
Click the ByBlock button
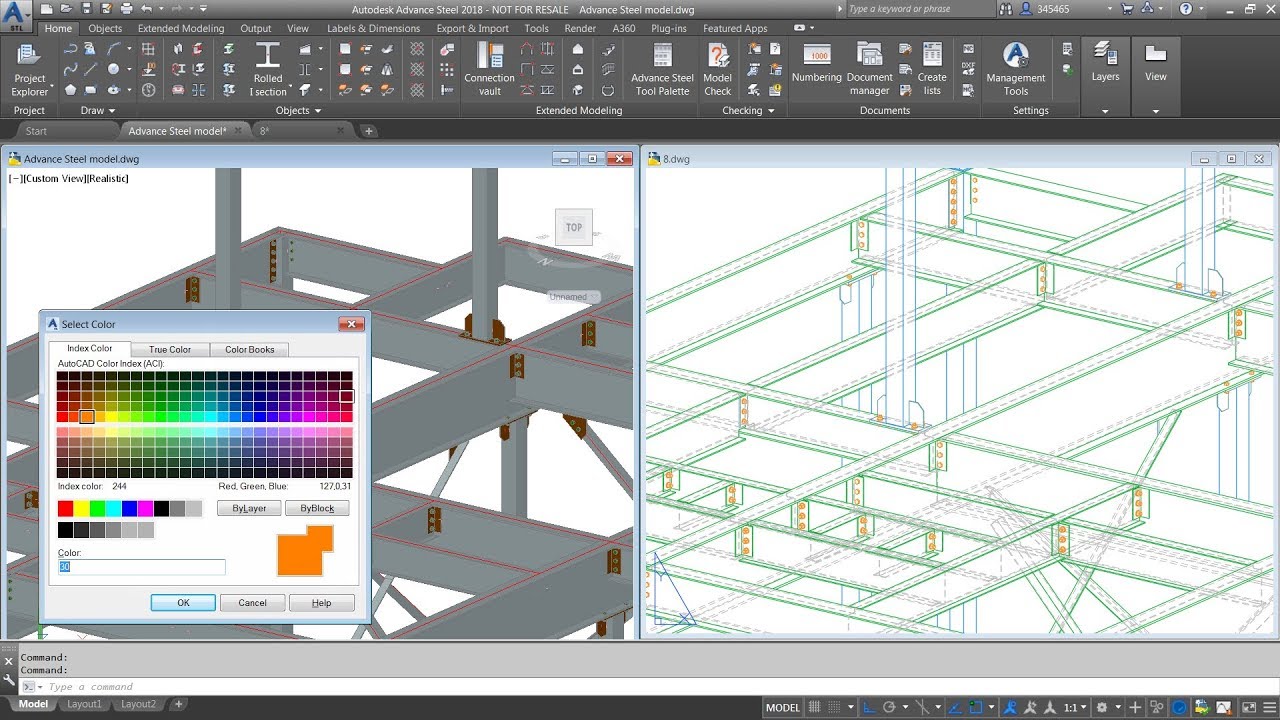(317, 508)
